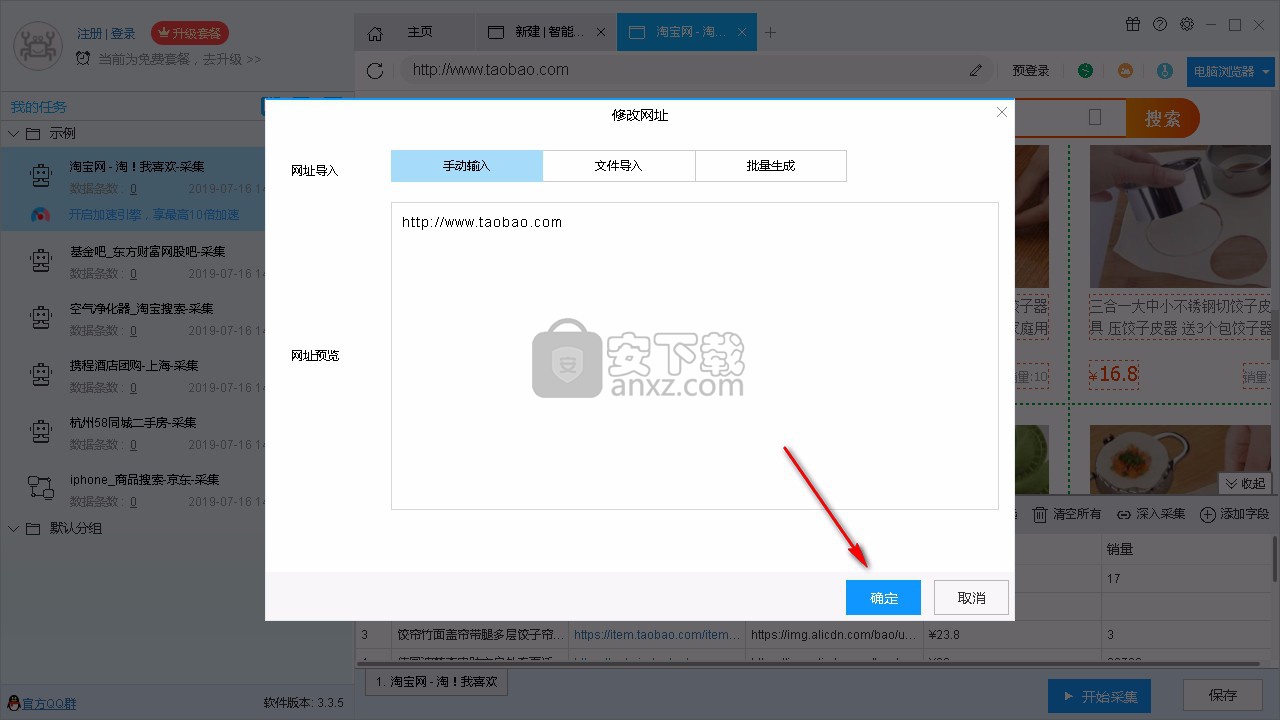Click the home icon in tab bar
This screenshot has width=1280, height=720.
coord(375,33)
